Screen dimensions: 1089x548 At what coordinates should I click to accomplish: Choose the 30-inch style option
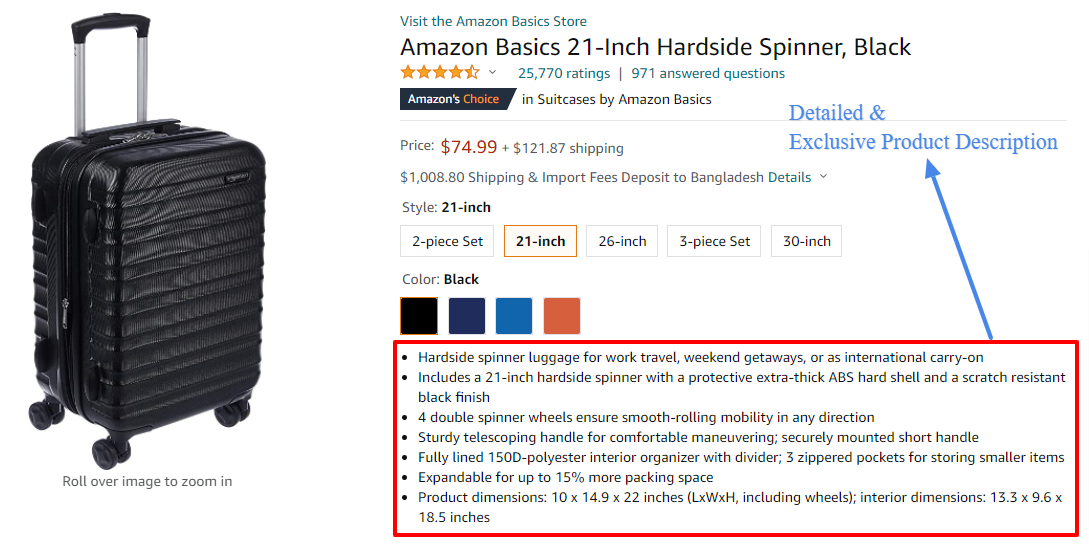806,241
